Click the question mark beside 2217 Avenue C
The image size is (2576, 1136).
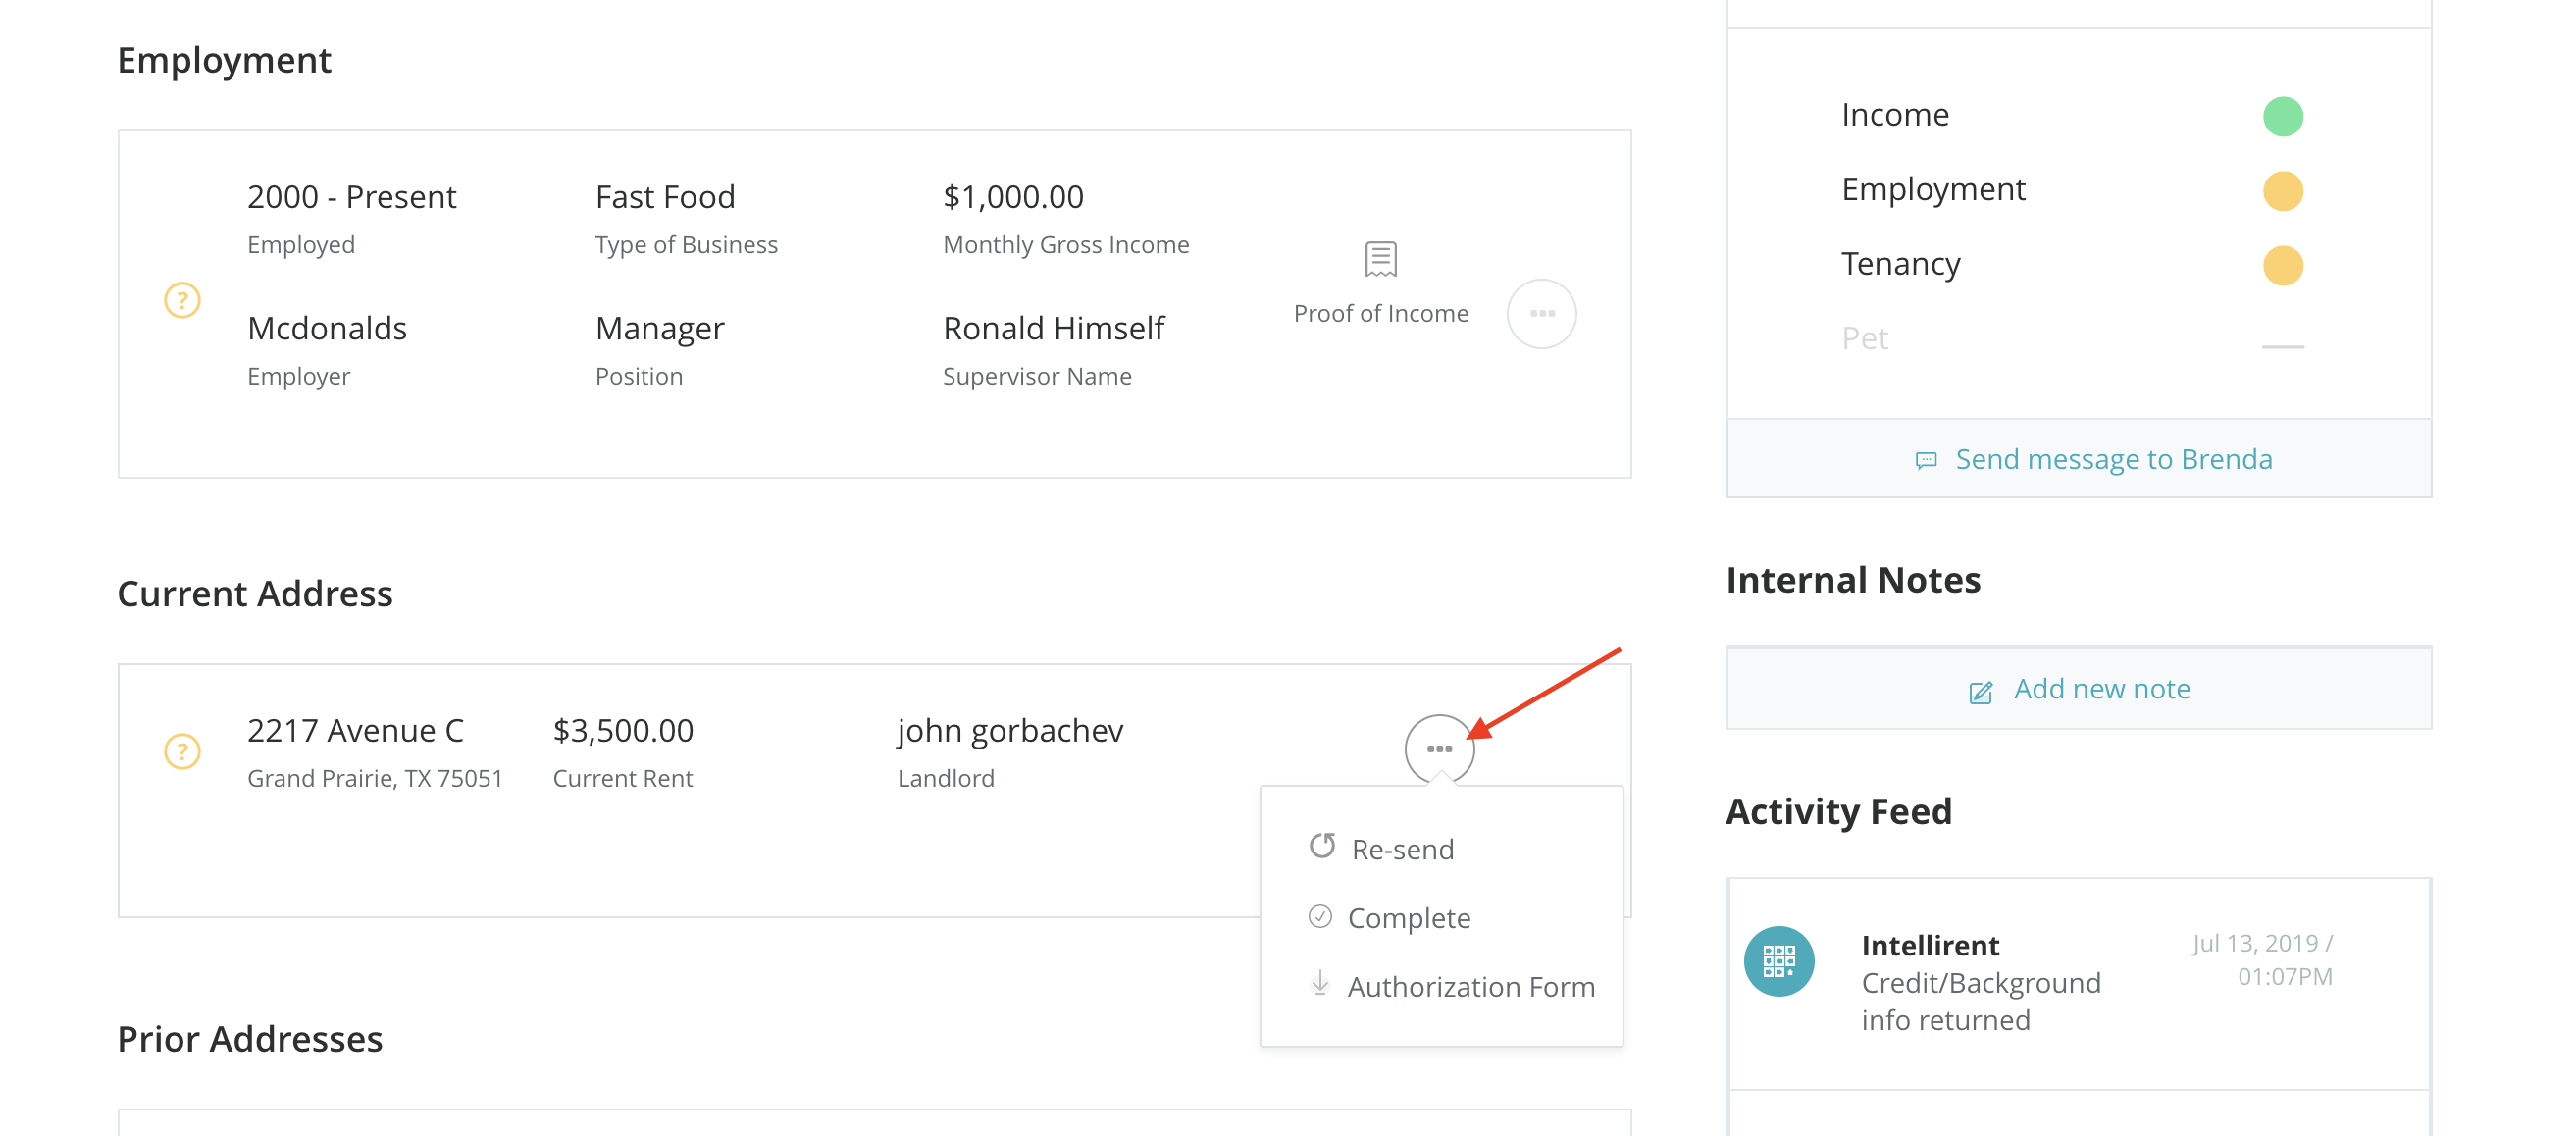point(182,751)
